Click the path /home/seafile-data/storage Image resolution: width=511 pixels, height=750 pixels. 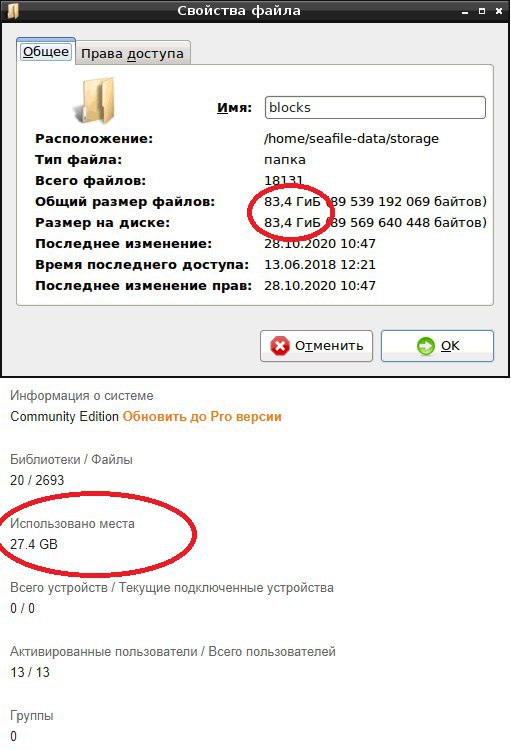351,139
